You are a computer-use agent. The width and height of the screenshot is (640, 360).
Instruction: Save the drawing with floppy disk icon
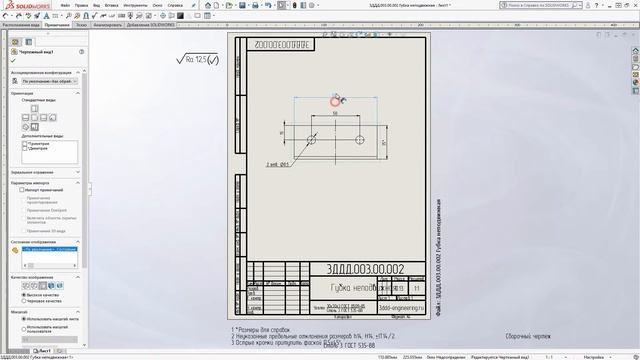(x=242, y=5)
